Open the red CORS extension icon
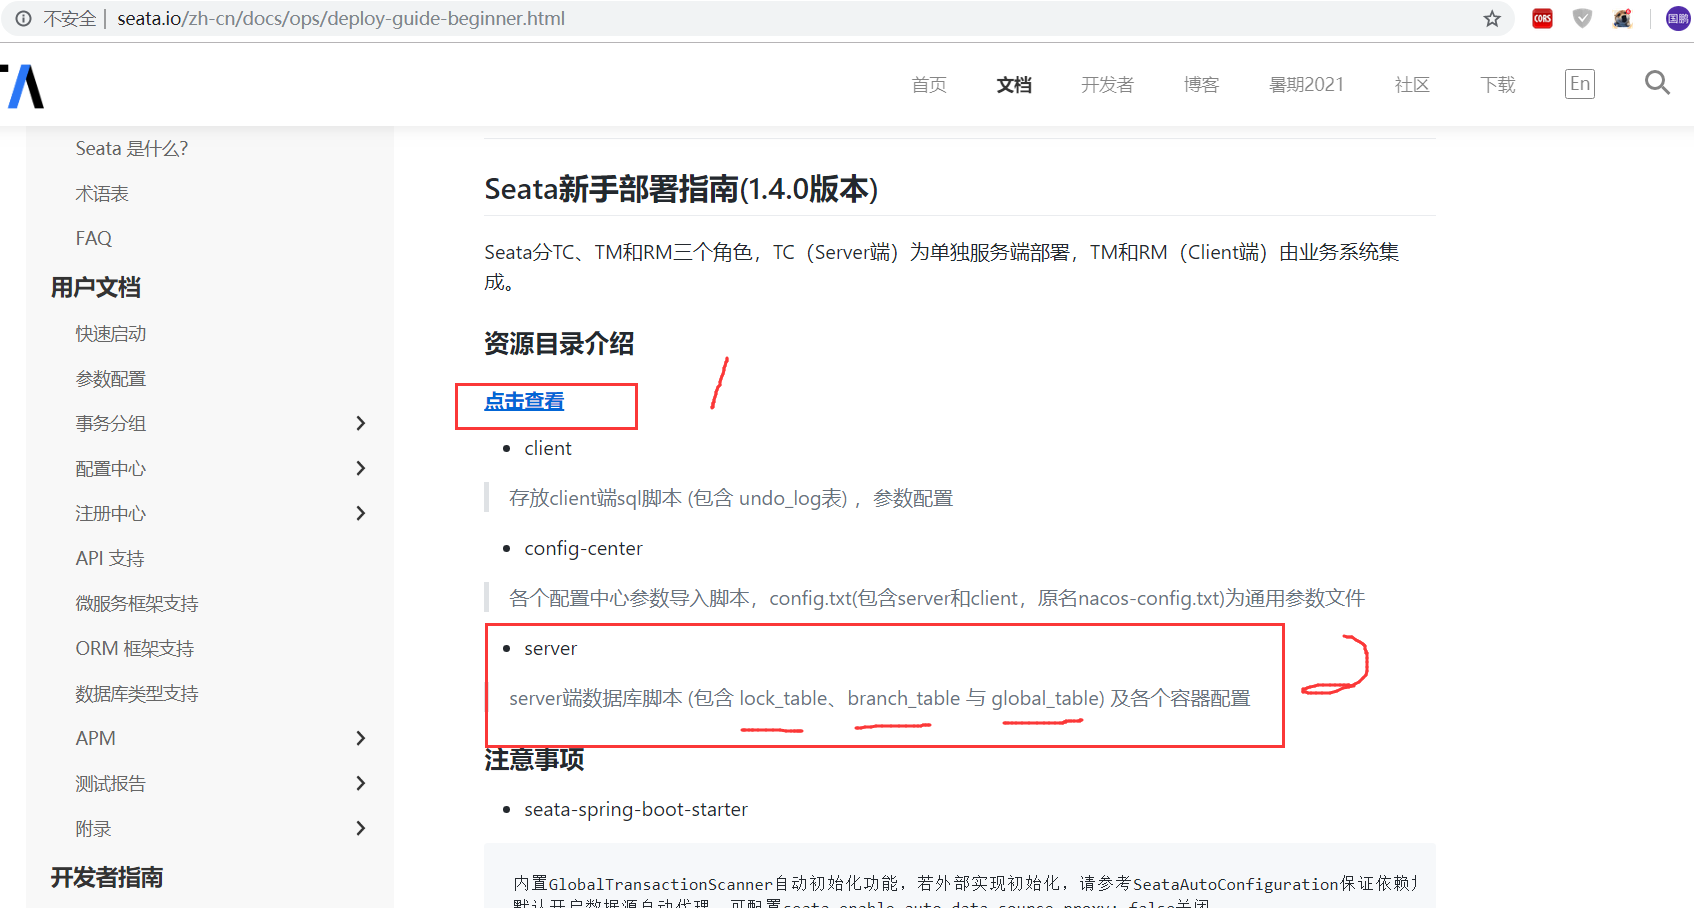The image size is (1694, 908). pyautogui.click(x=1542, y=19)
